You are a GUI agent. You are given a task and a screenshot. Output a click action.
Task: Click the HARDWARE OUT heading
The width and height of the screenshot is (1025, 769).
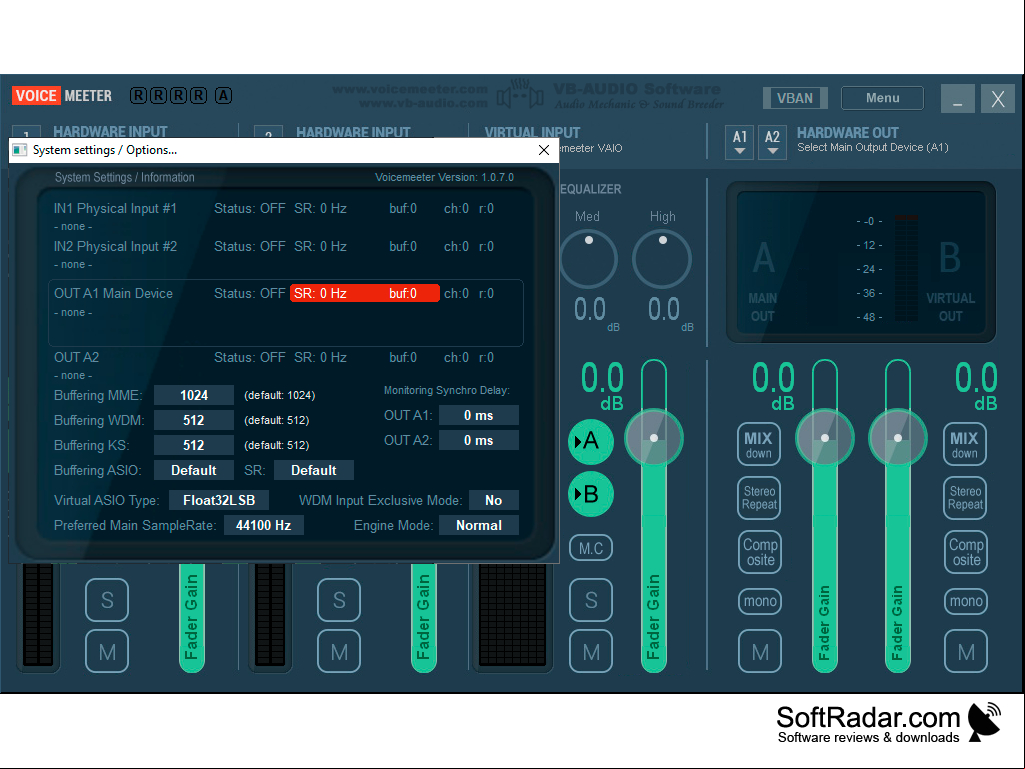tap(847, 133)
